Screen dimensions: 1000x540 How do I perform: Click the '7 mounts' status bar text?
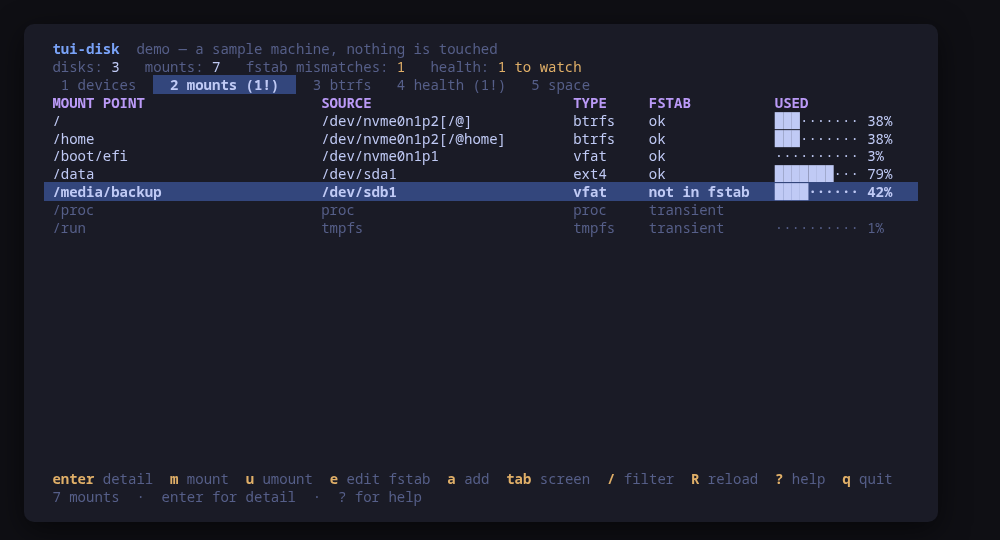85,497
